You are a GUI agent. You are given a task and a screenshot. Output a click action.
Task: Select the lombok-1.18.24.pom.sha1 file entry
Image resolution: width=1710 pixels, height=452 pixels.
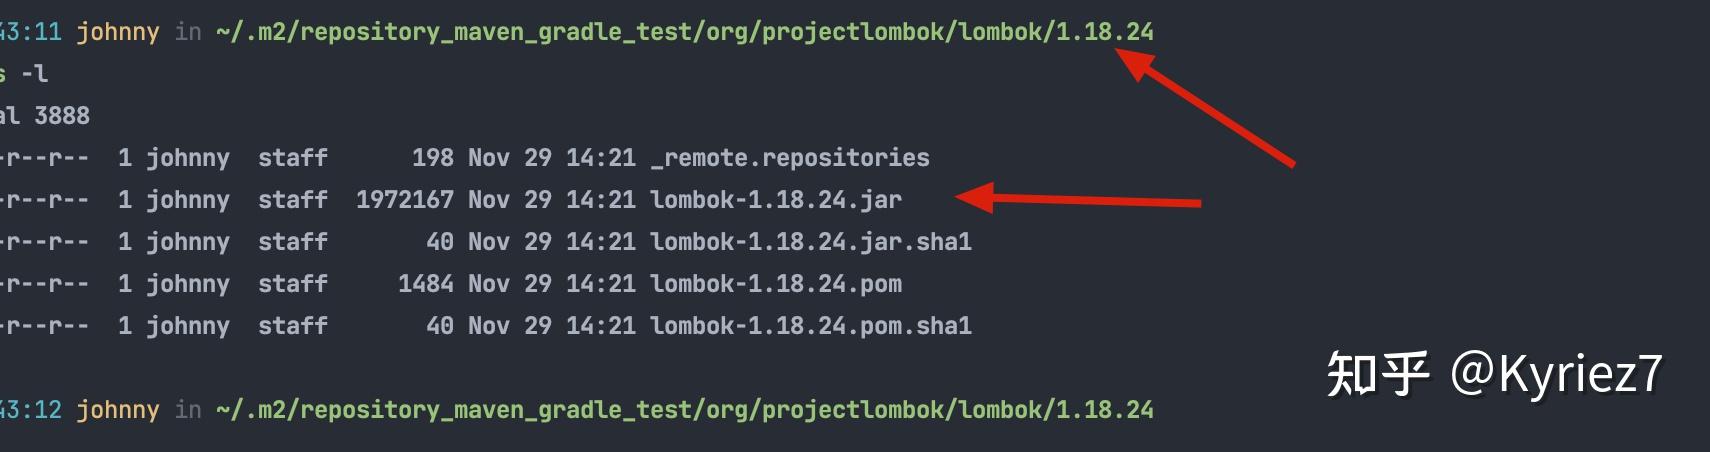click(x=810, y=326)
